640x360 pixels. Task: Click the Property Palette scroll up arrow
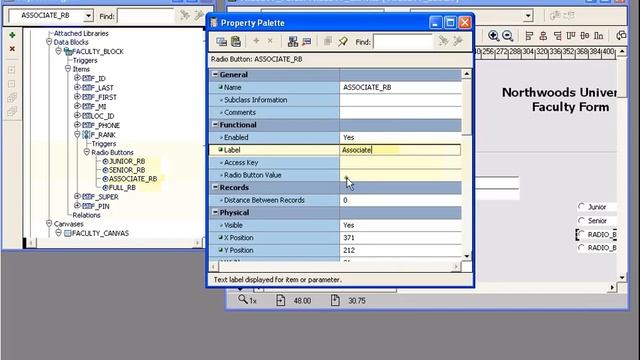click(467, 74)
